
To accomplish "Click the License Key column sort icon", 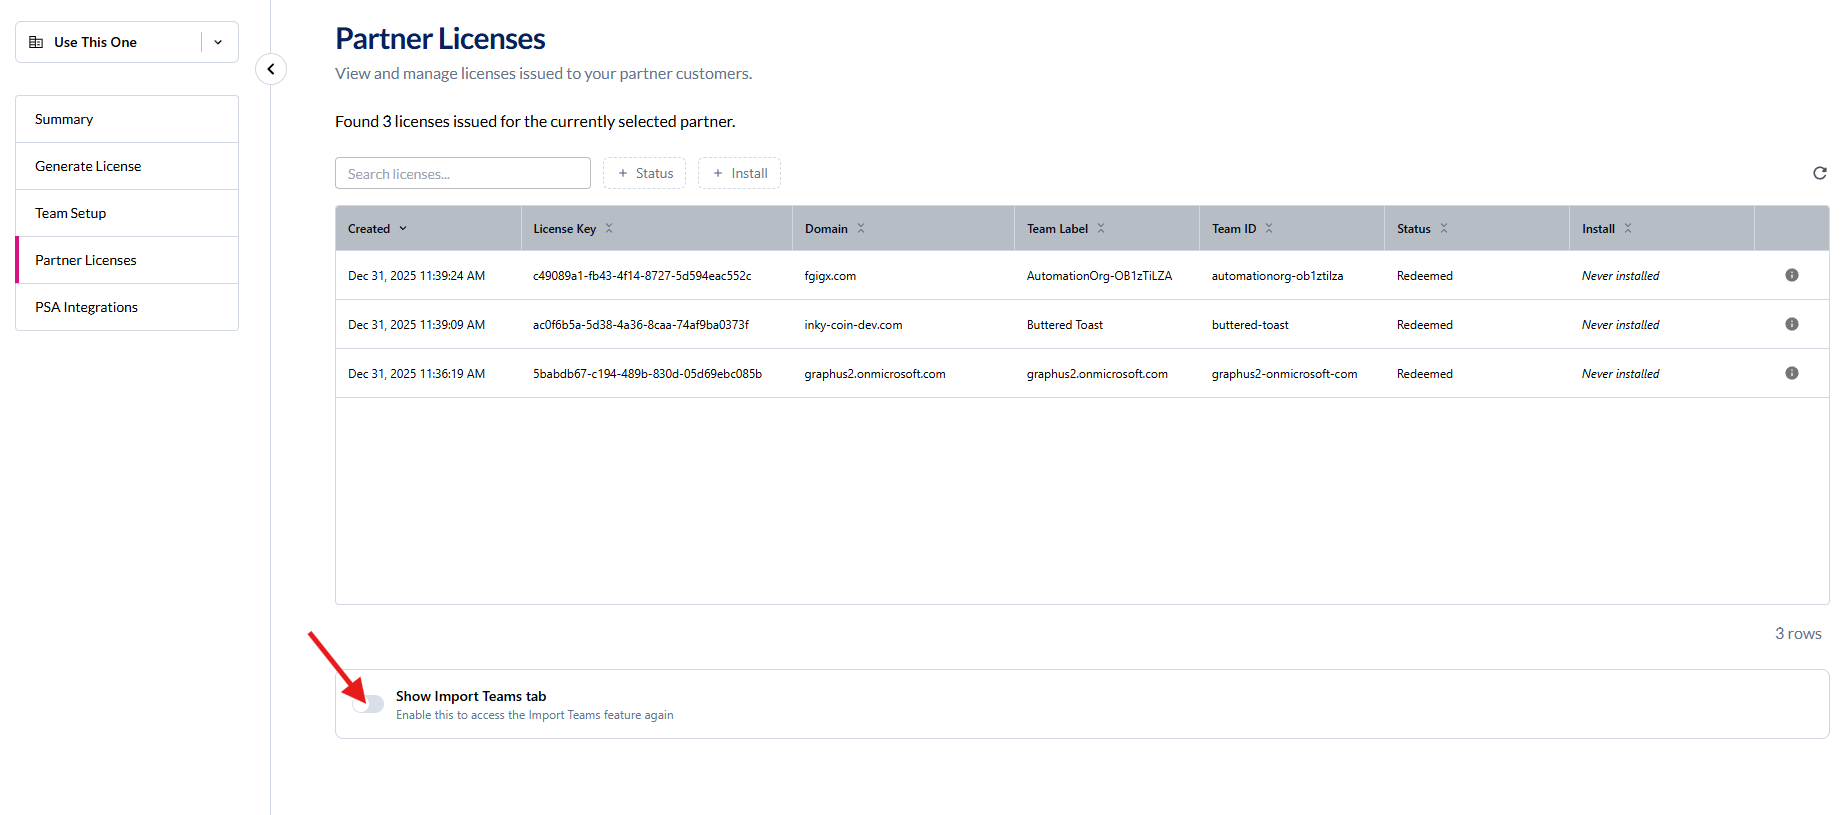I will click(x=609, y=229).
